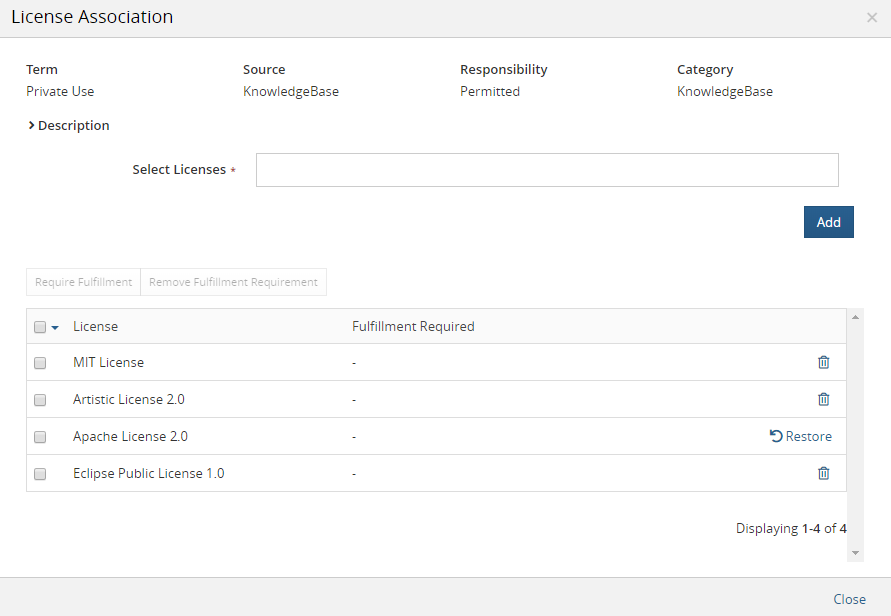Click the Require Fulfillment button
The width and height of the screenshot is (891, 616).
point(83,281)
